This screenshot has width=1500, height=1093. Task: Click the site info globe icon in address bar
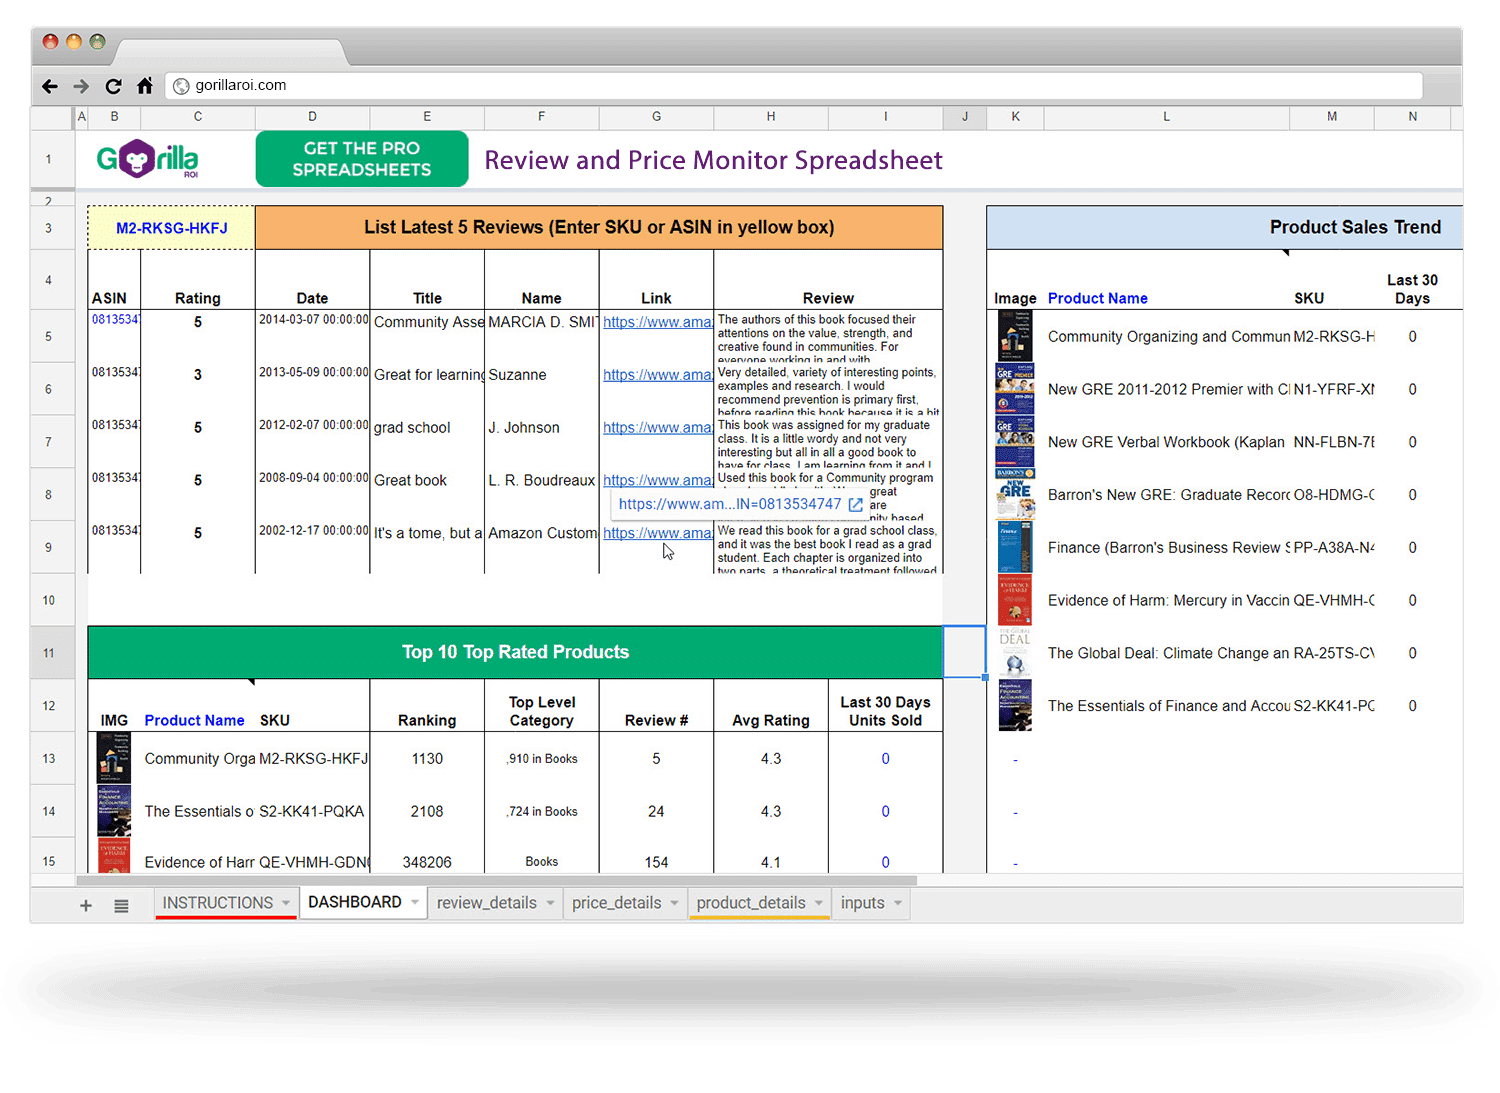click(x=181, y=85)
